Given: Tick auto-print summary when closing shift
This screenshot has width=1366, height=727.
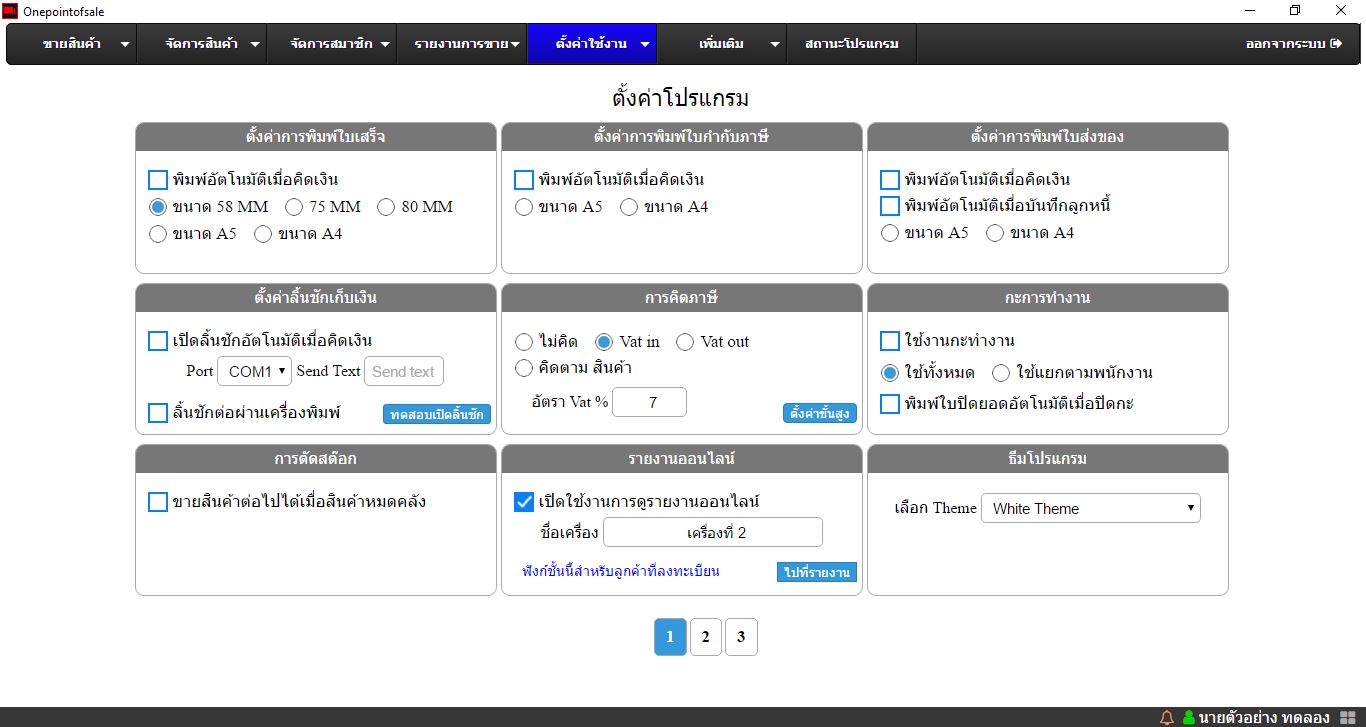Looking at the screenshot, I should (890, 404).
